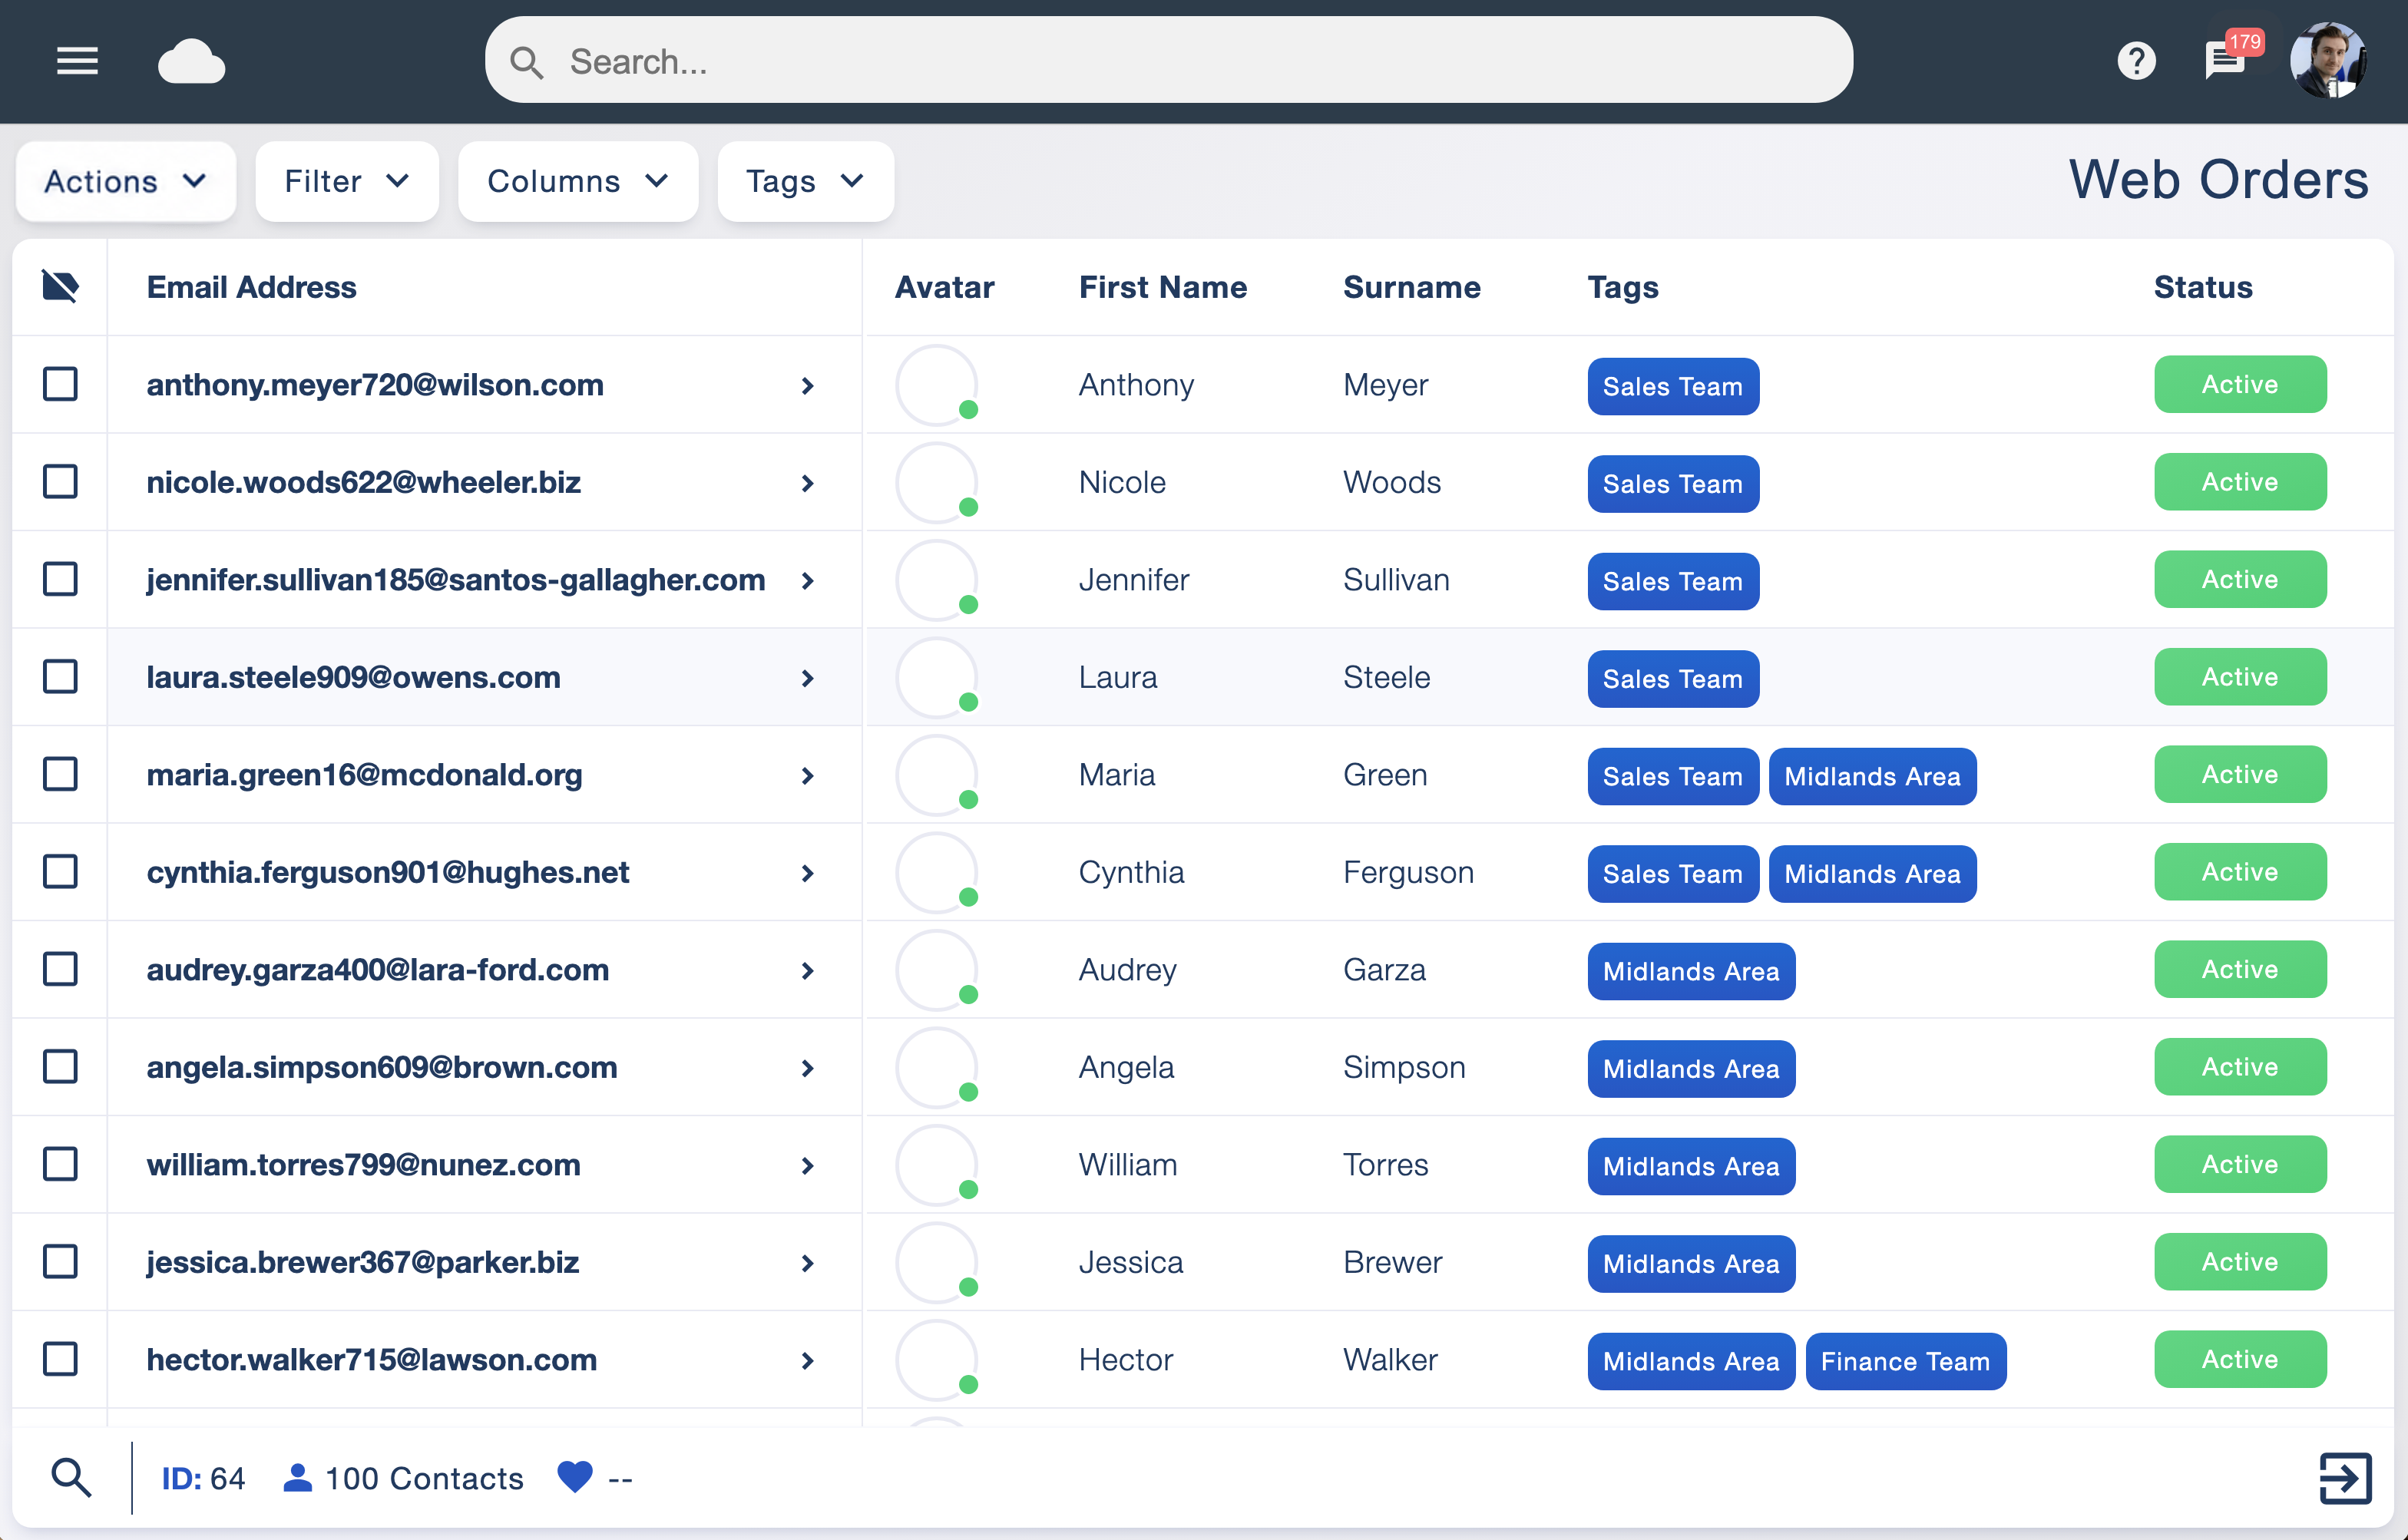Tick checkbox for william.torres799@nunez.com

pyautogui.click(x=61, y=1164)
